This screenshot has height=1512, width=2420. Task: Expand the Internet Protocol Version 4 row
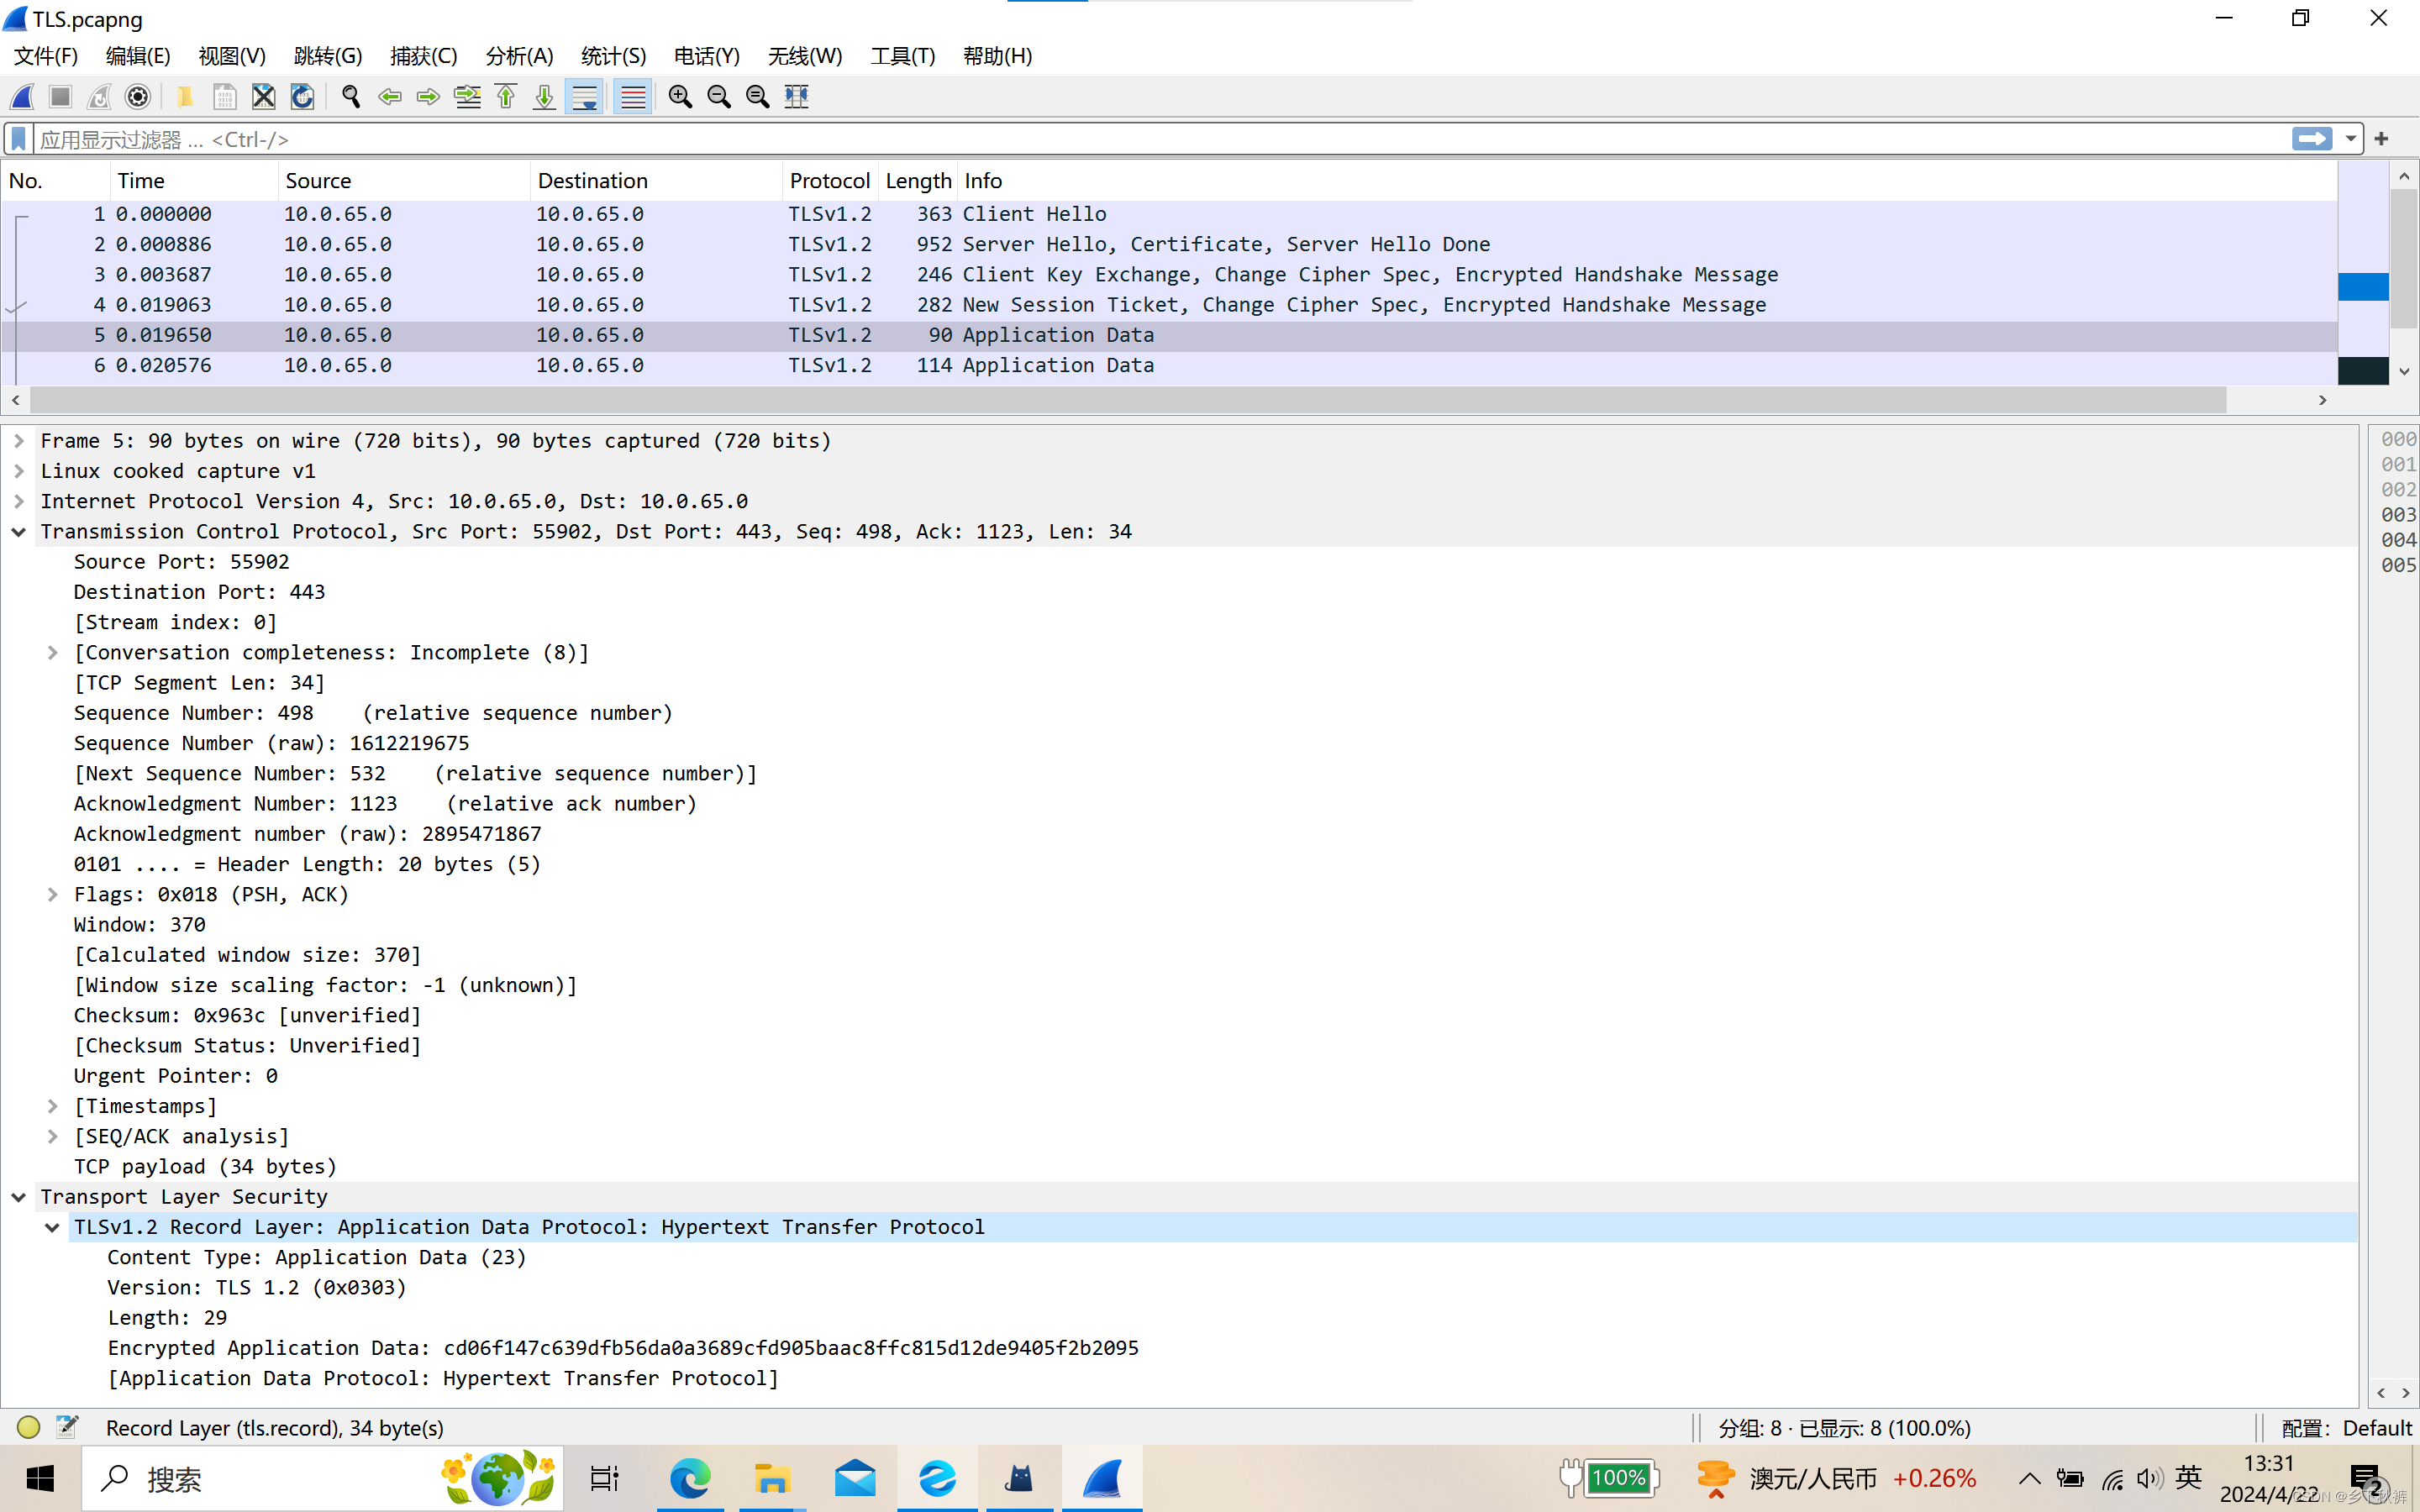pos(18,501)
